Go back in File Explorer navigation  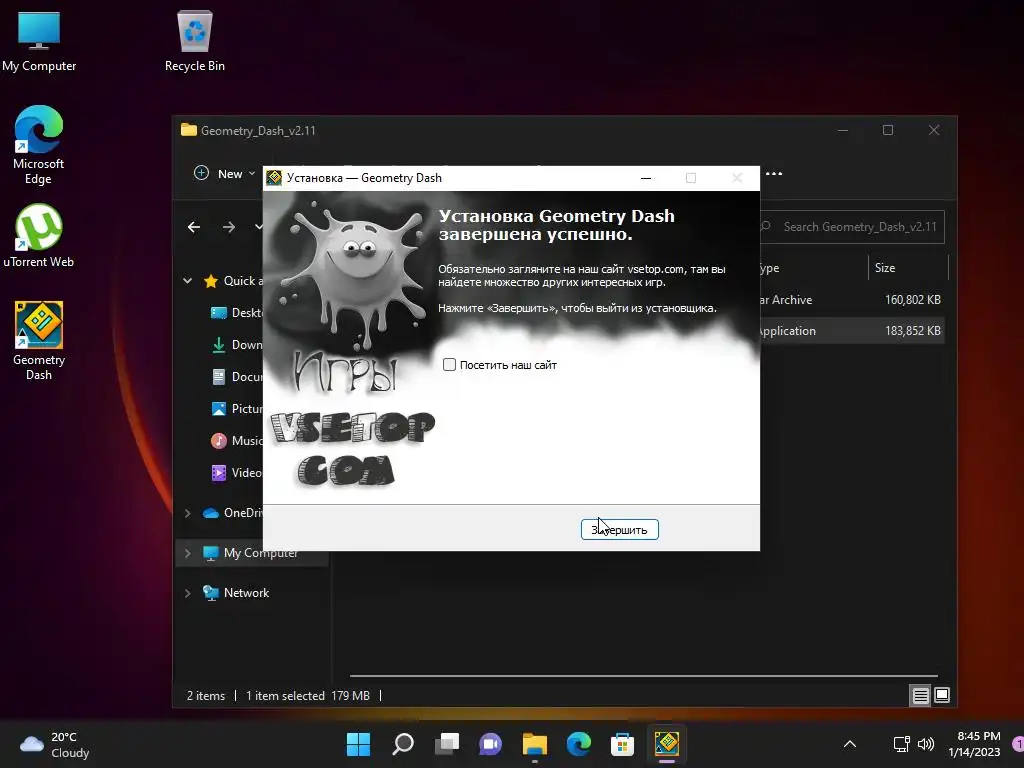194,227
